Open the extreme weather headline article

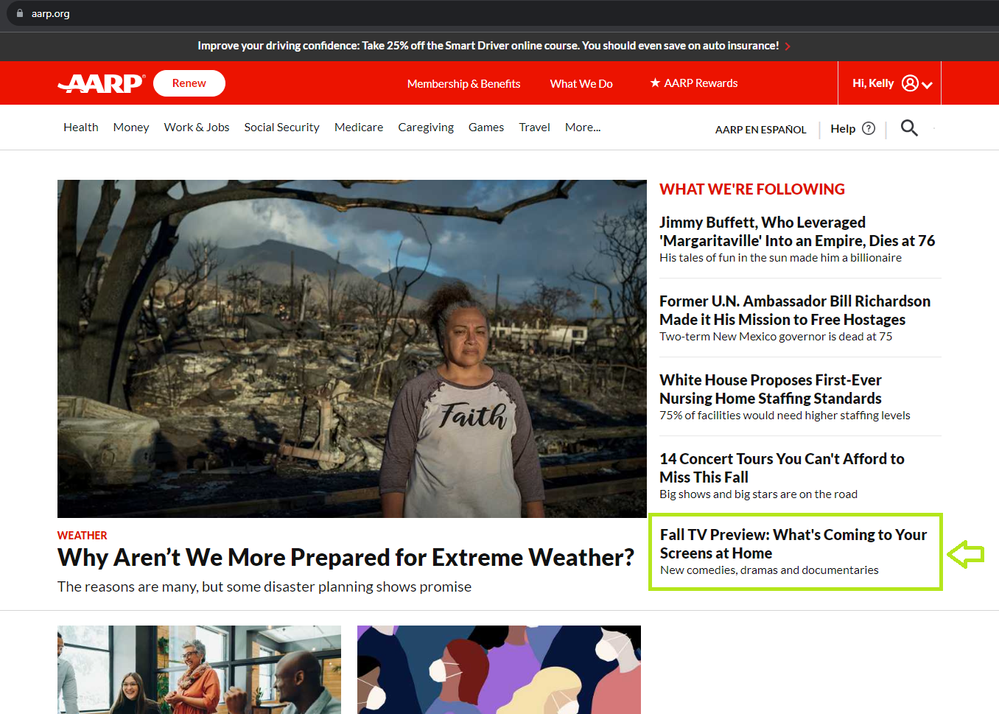pos(346,557)
